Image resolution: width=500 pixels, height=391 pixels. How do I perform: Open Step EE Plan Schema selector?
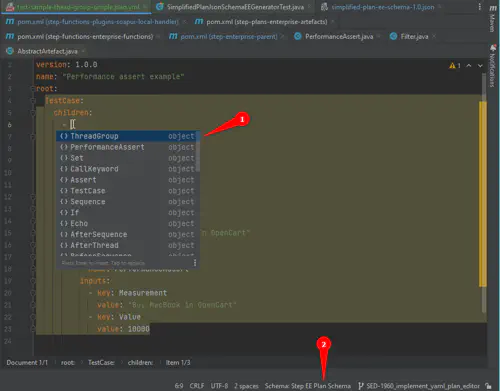[x=308, y=386]
